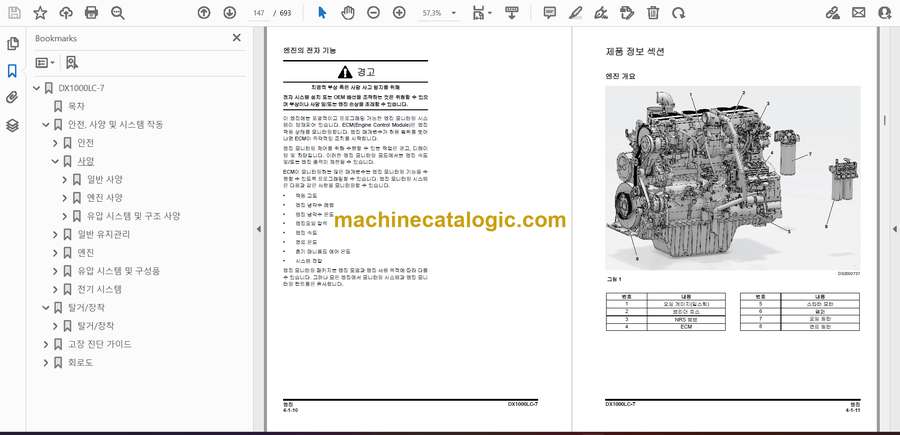
Task: Activate the Hand pan tool
Action: [x=348, y=13]
